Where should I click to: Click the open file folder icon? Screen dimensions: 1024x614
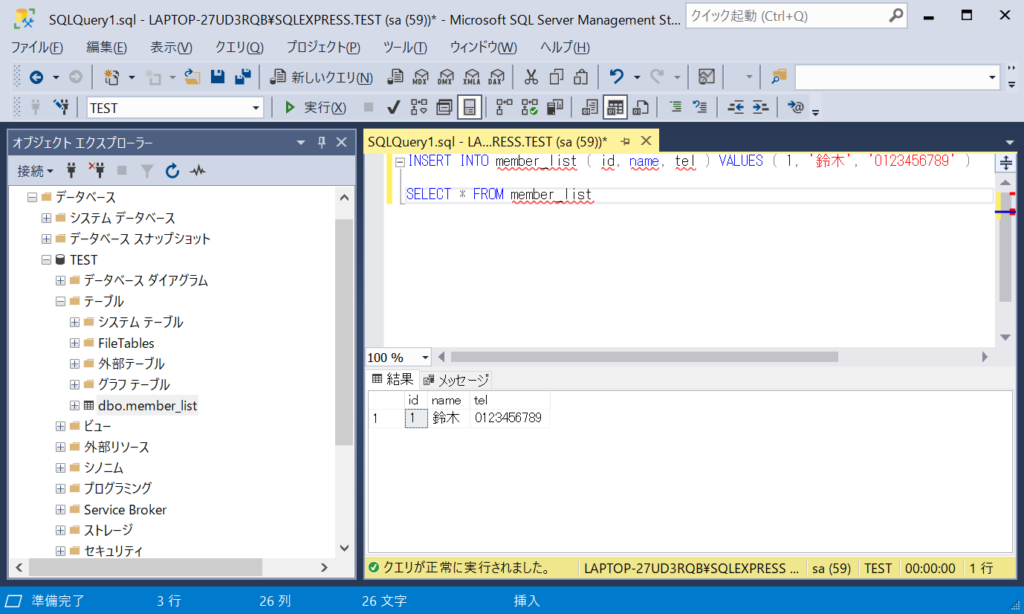tap(192, 77)
